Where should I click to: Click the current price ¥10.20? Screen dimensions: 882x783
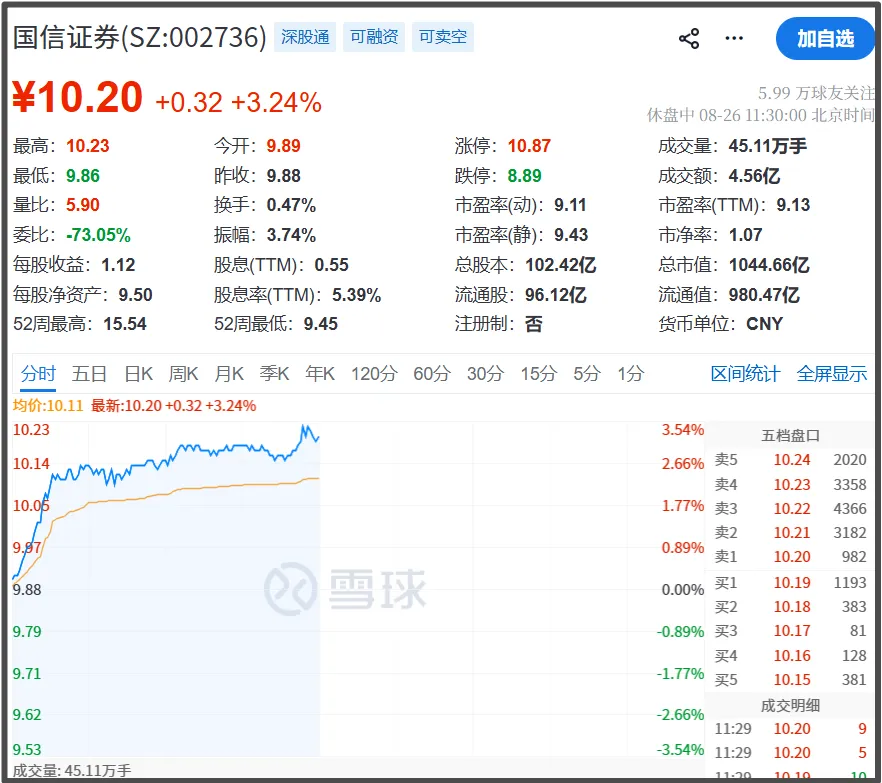click(78, 97)
